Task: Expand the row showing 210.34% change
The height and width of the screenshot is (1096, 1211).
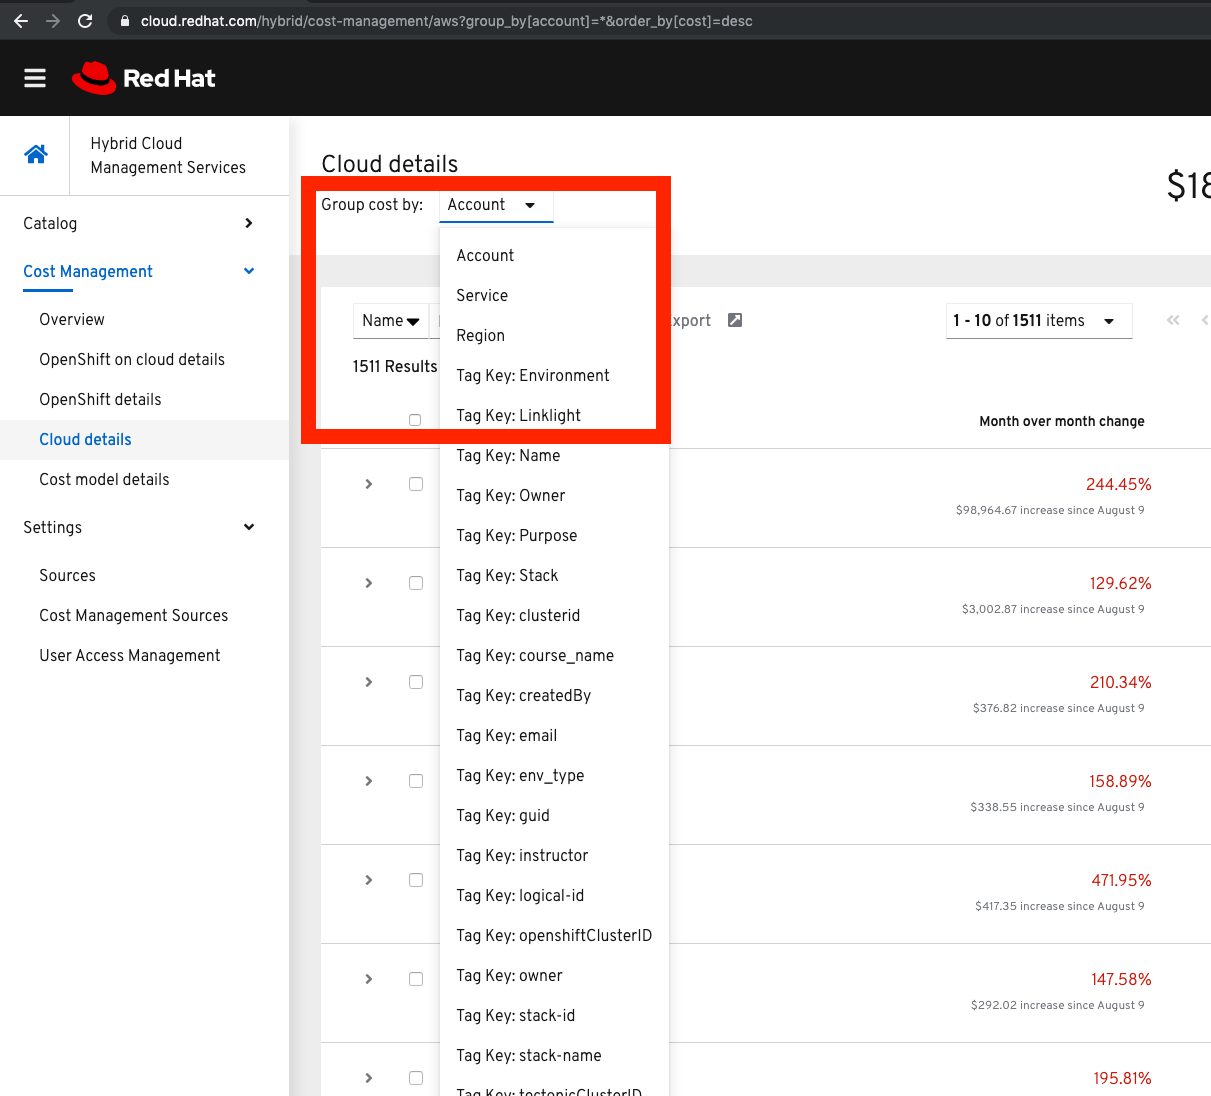Action: coord(369,682)
